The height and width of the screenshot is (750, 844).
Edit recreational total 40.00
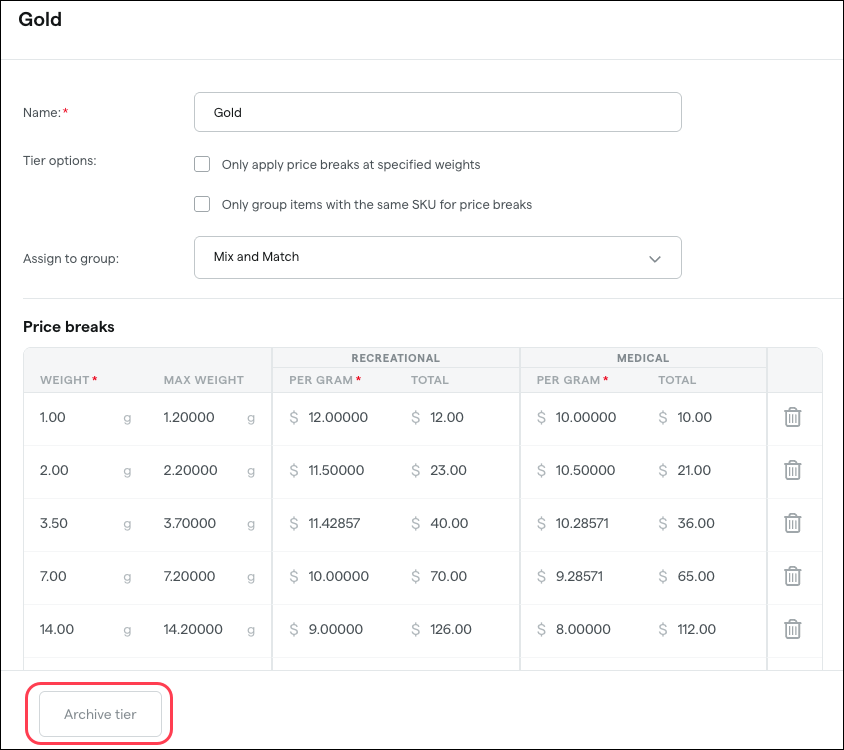tap(449, 523)
